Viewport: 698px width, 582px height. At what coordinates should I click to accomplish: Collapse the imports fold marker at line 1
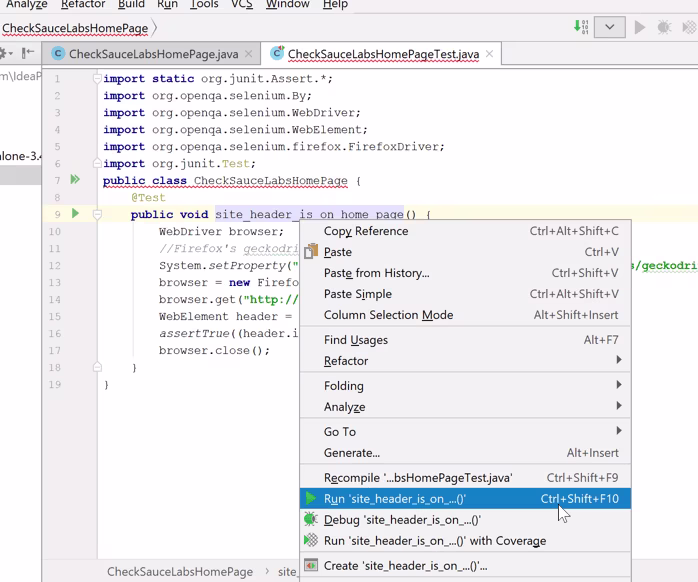[97, 78]
